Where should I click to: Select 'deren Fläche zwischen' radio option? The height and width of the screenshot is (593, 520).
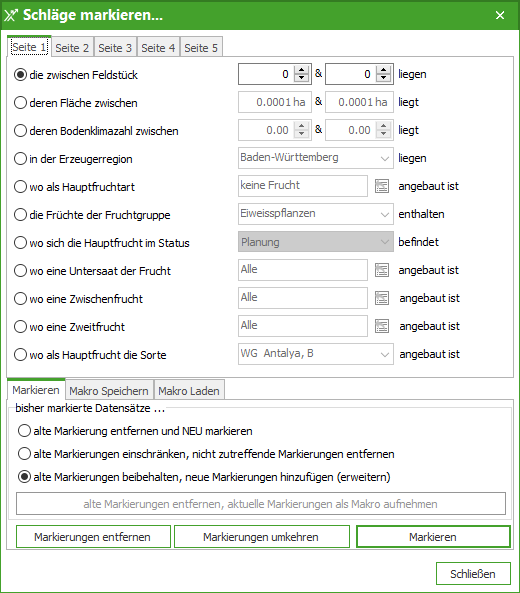[x=20, y=102]
